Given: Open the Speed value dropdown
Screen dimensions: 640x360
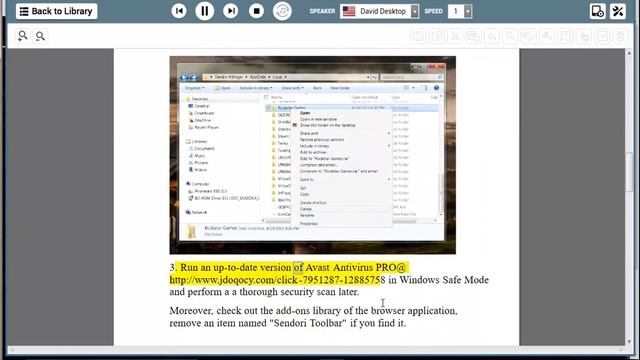Looking at the screenshot, I should coord(468,11).
